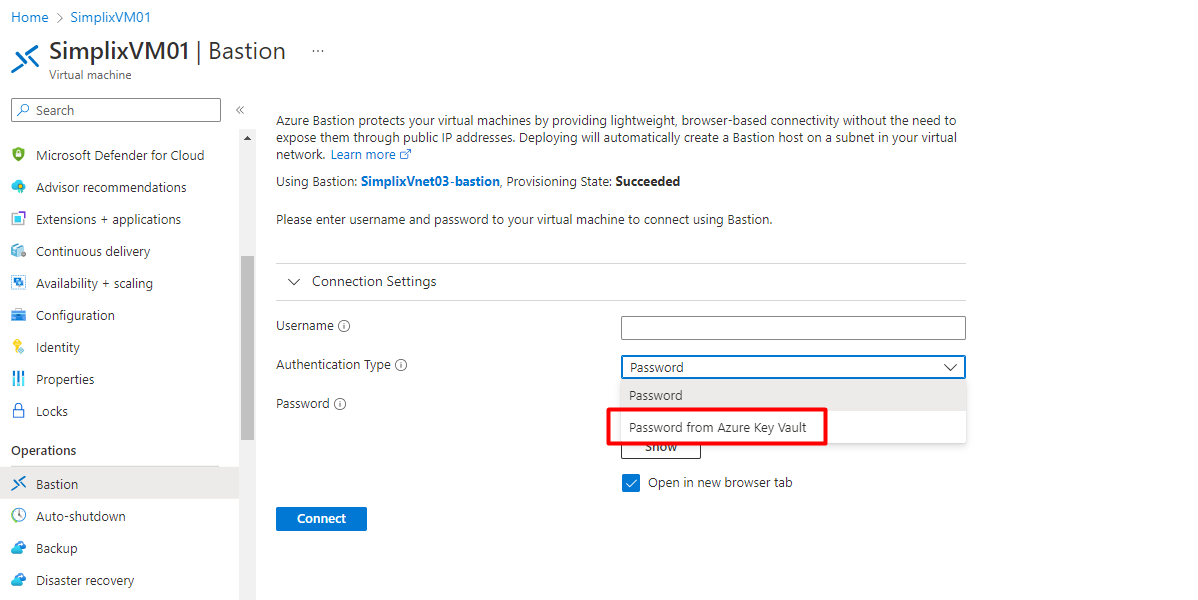Viewport: 1198px width, 600px height.
Task: Click the sidebar vertical scrollbar thumb
Action: coord(247,347)
